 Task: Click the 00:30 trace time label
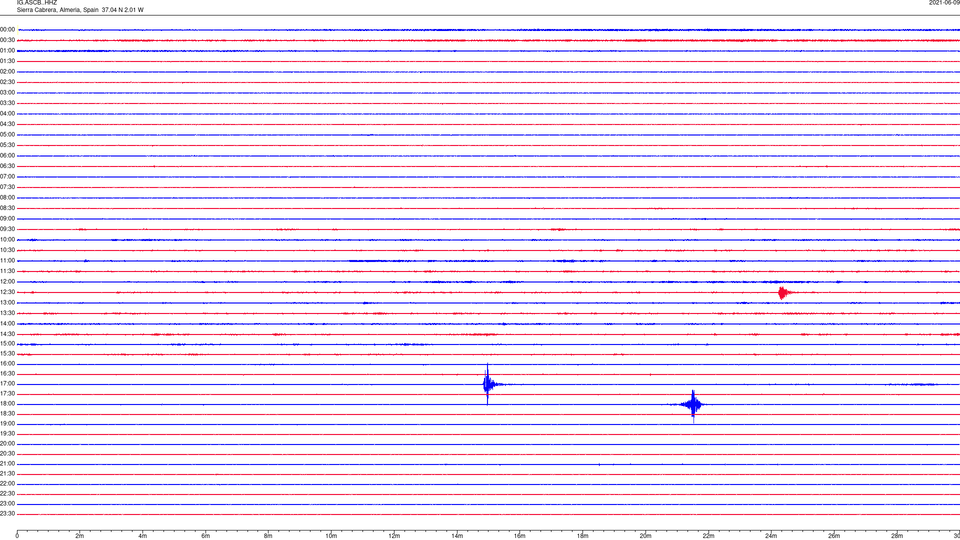pos(7,40)
